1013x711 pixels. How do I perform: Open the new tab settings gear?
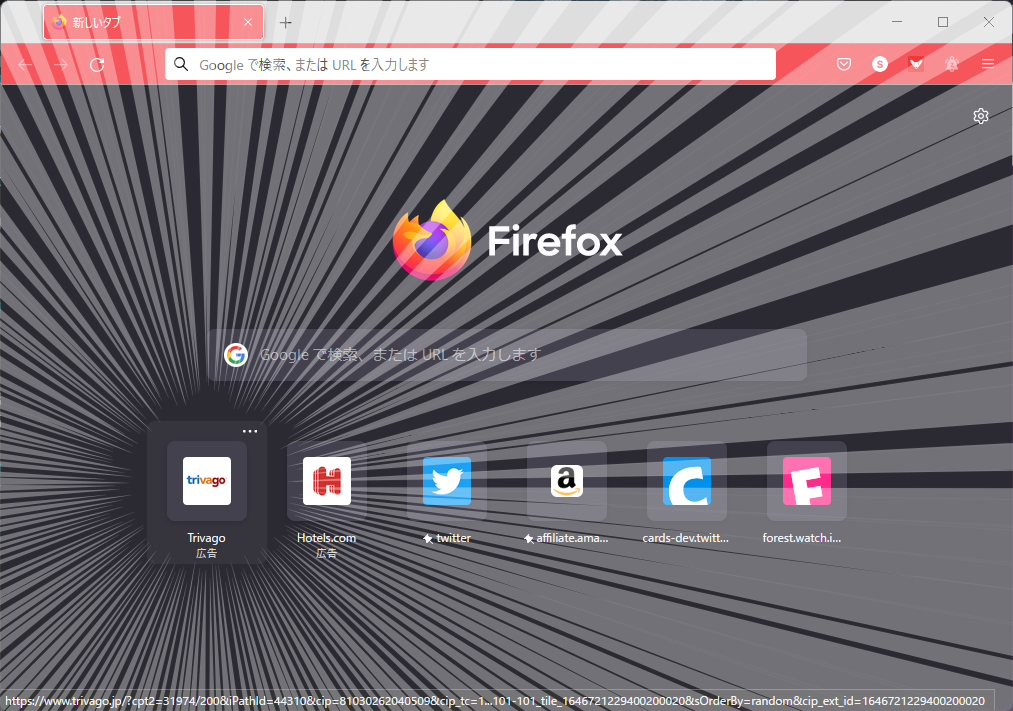click(x=981, y=116)
